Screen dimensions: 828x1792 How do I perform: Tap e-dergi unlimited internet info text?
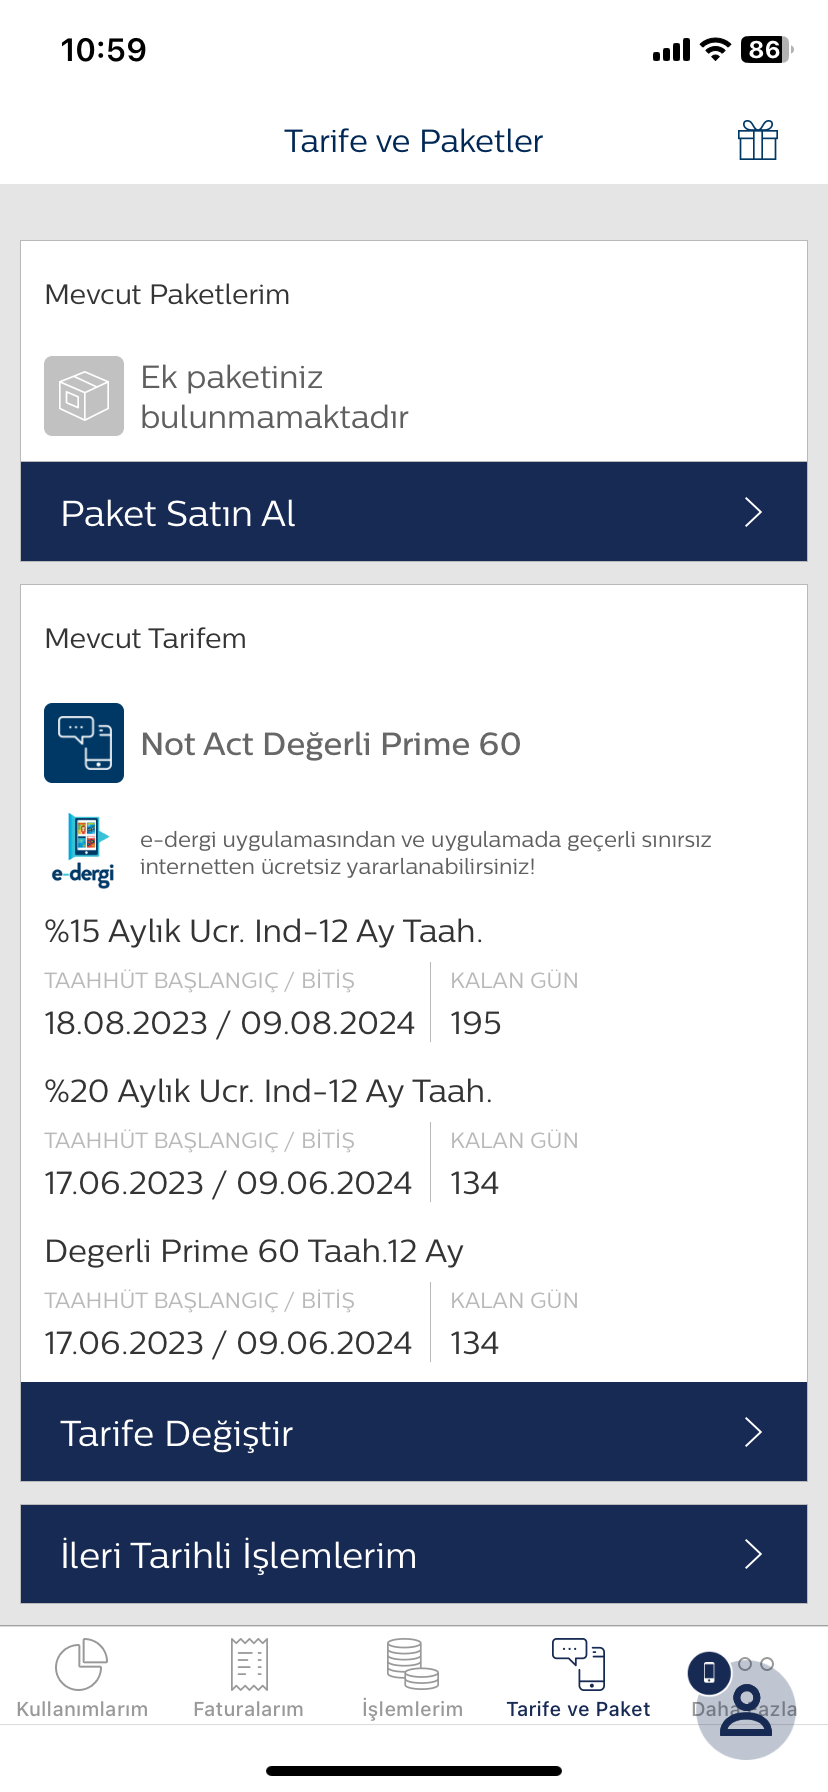(x=426, y=853)
